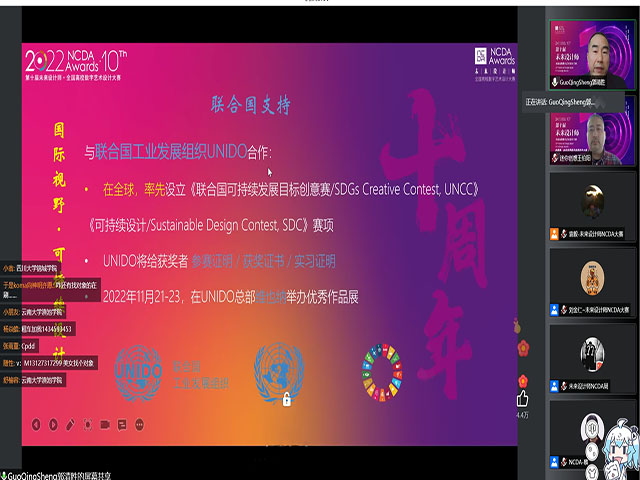Select the pen annotation tool

70,425
